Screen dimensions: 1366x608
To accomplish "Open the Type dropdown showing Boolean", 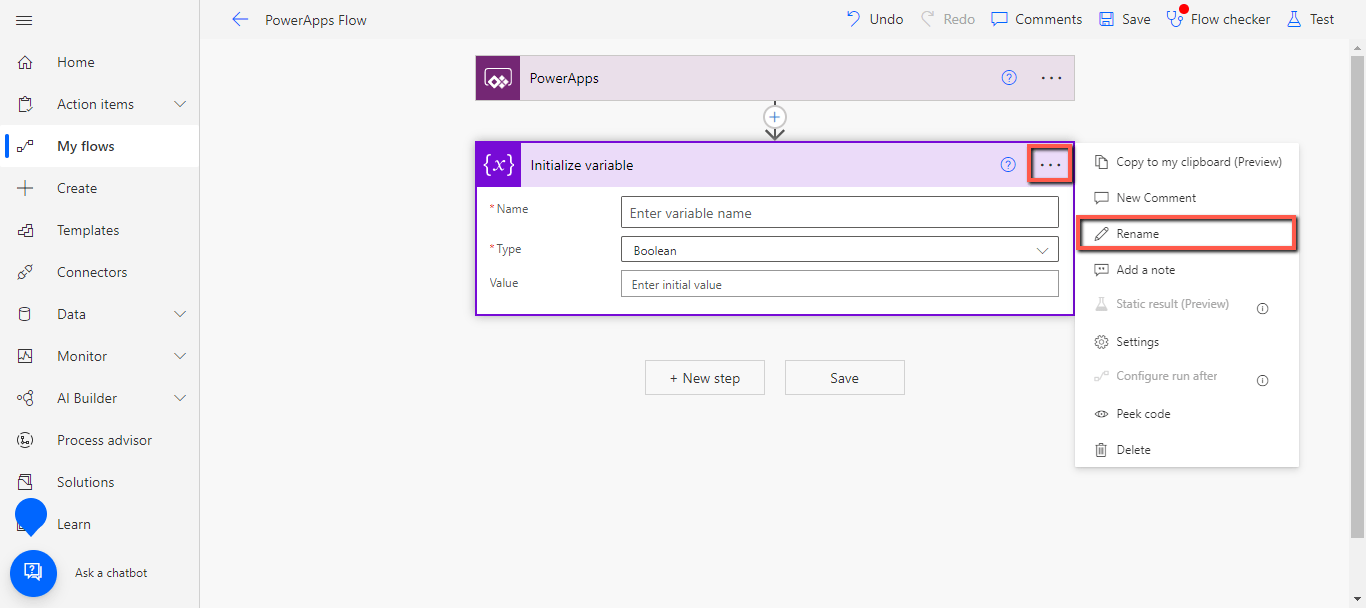I will (840, 250).
